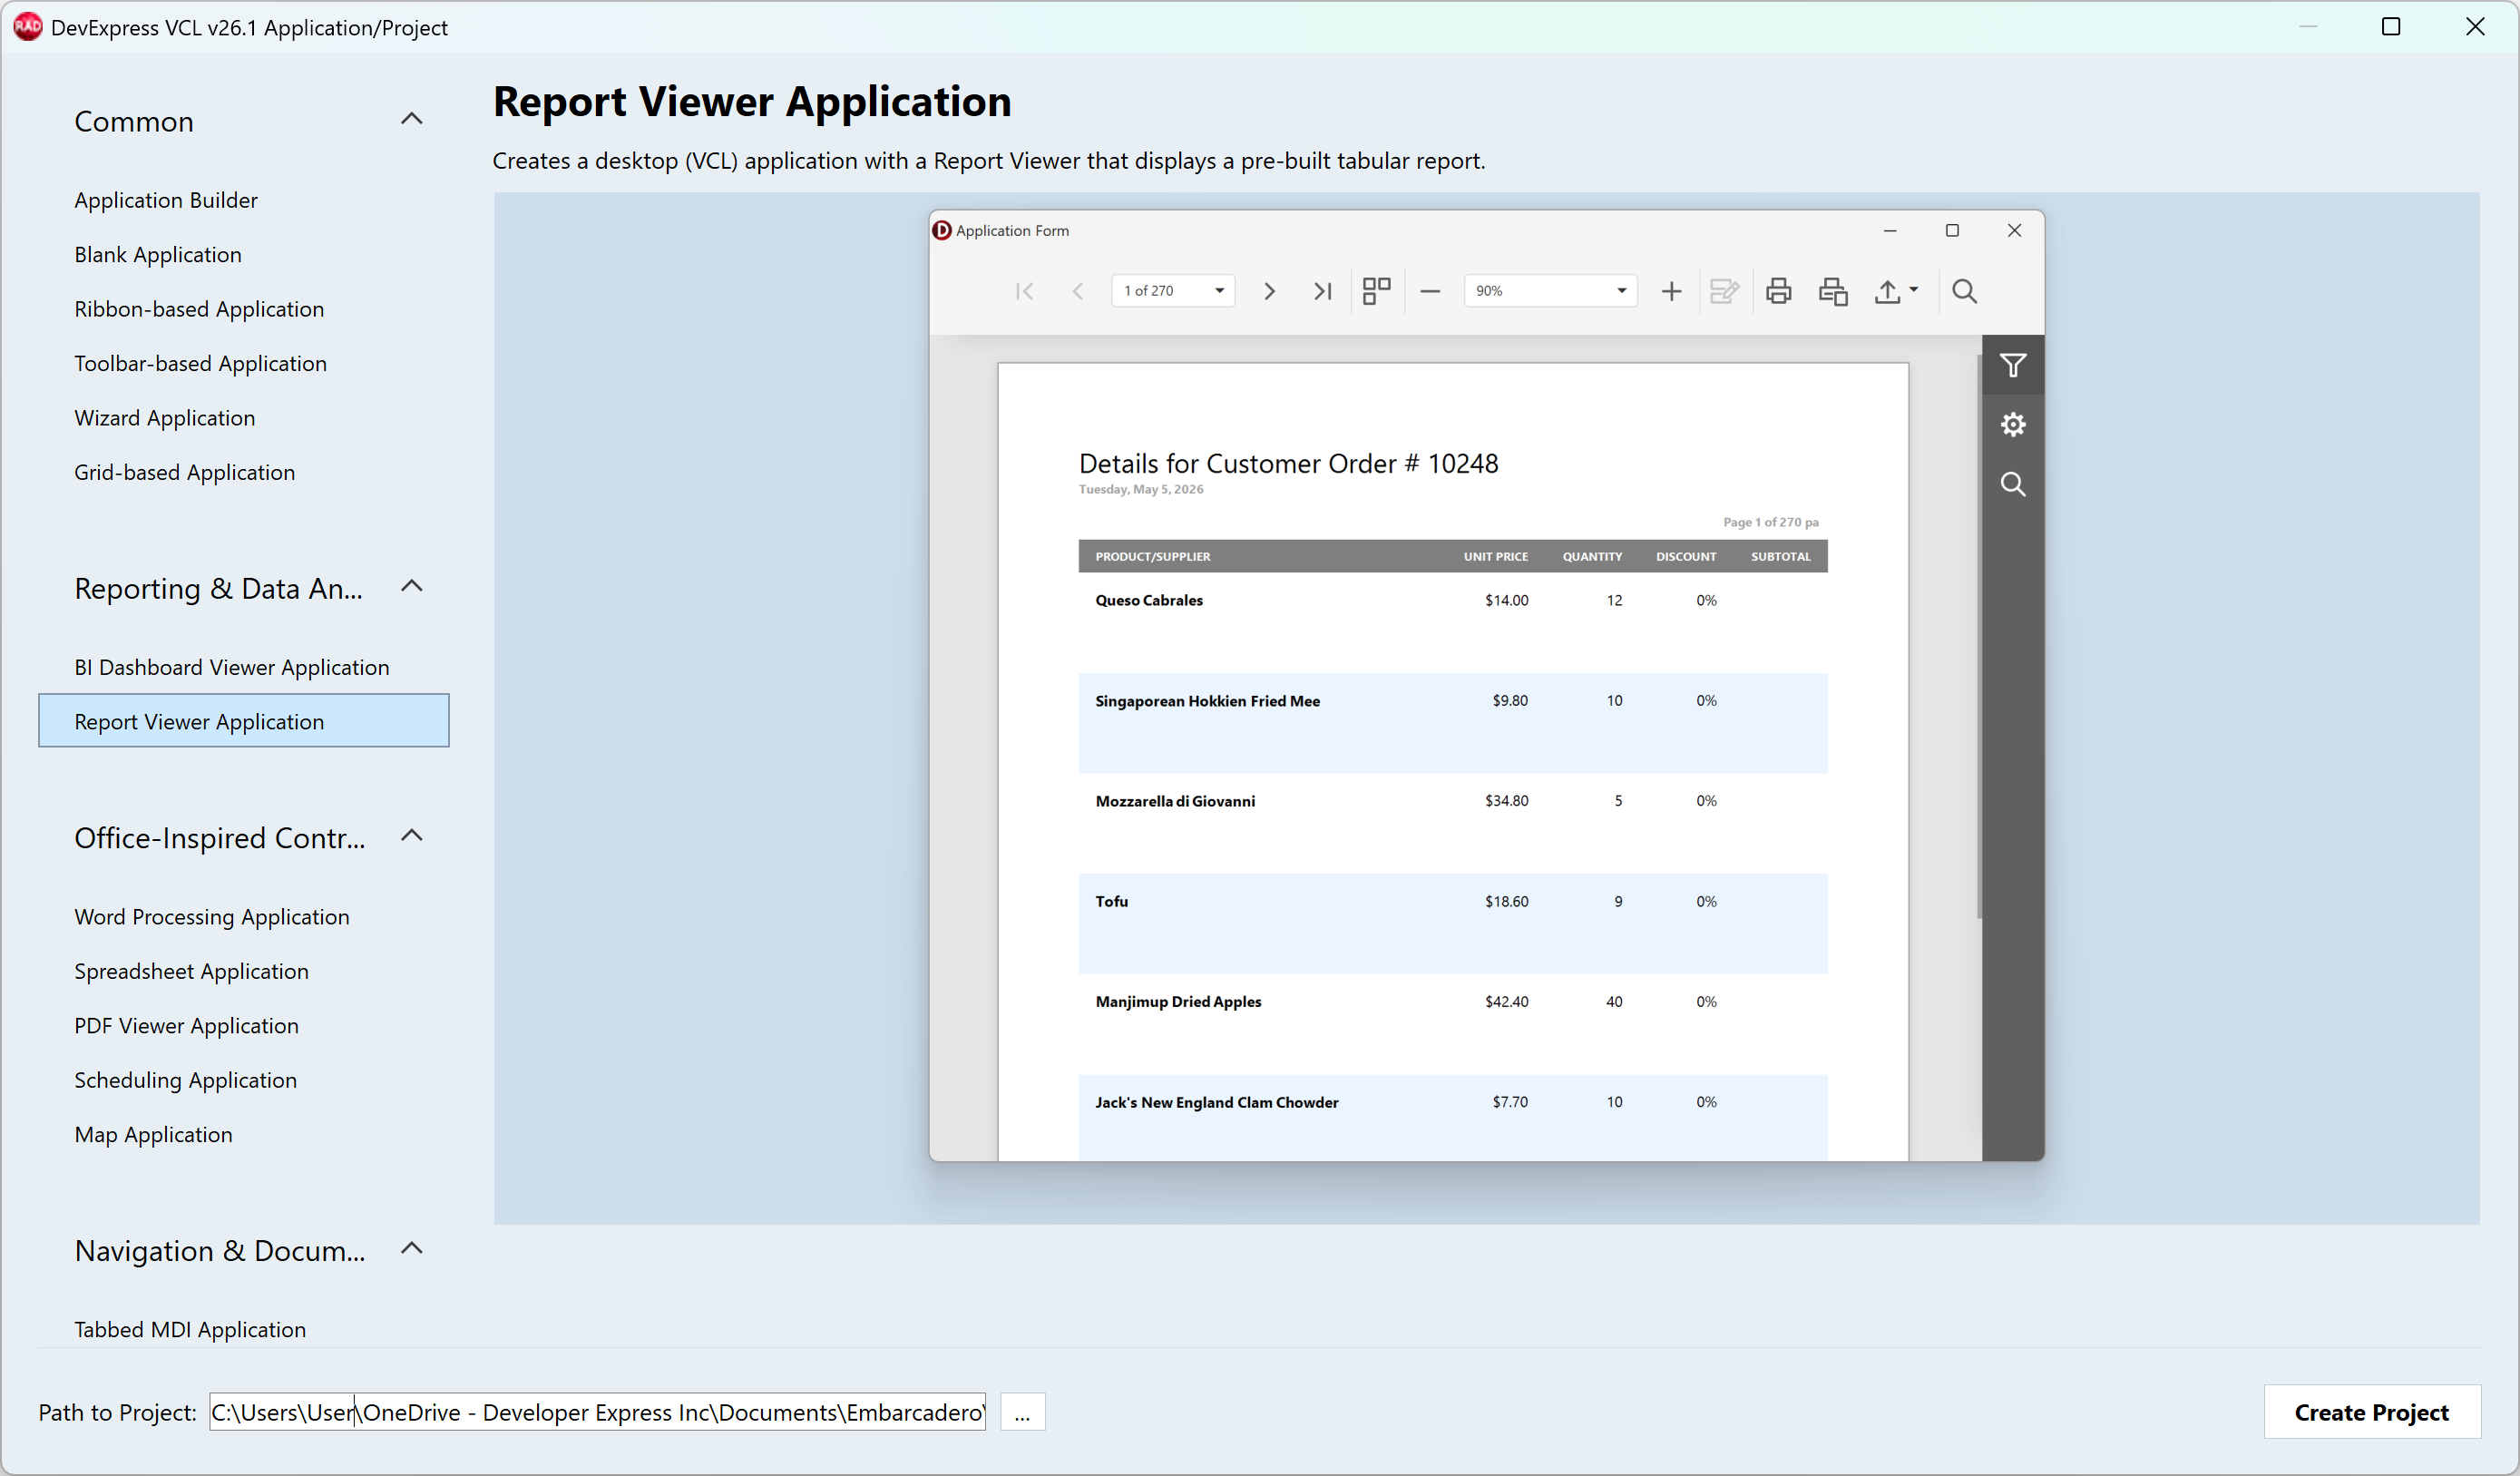The image size is (2520, 1476).
Task: Open the page number dropdown
Action: click(1220, 291)
